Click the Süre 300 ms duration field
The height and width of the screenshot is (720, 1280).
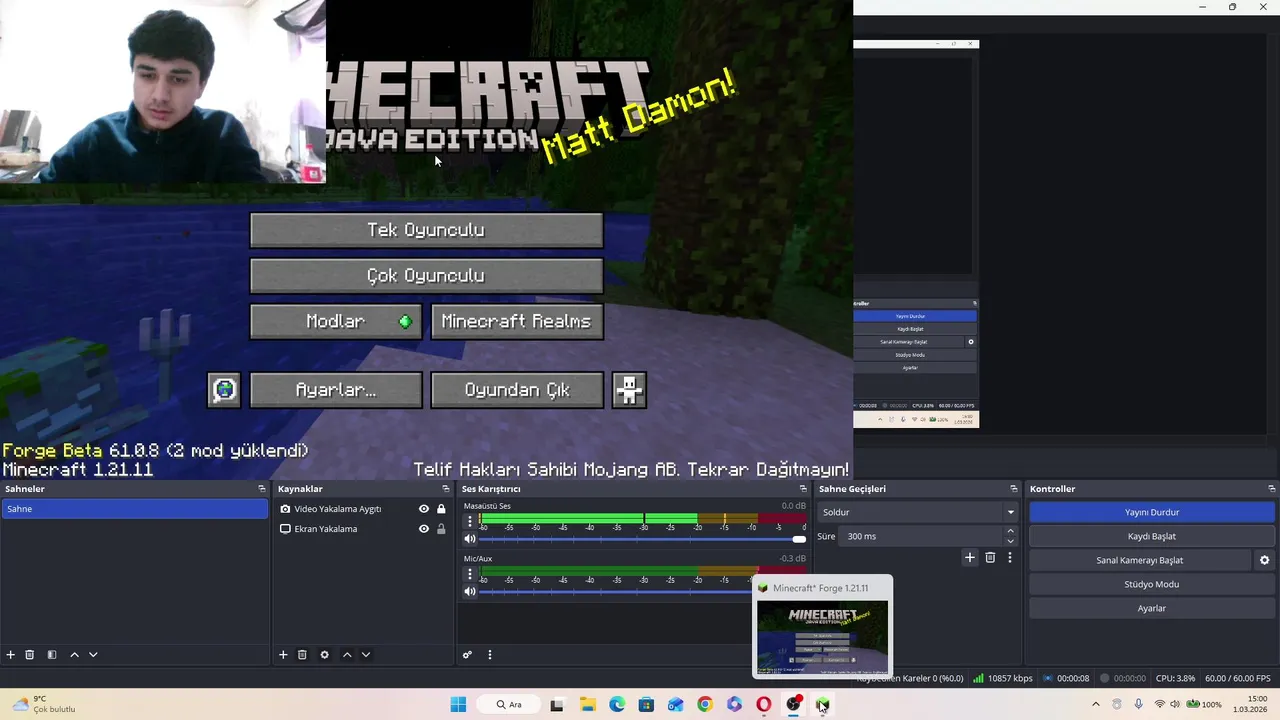[920, 536]
